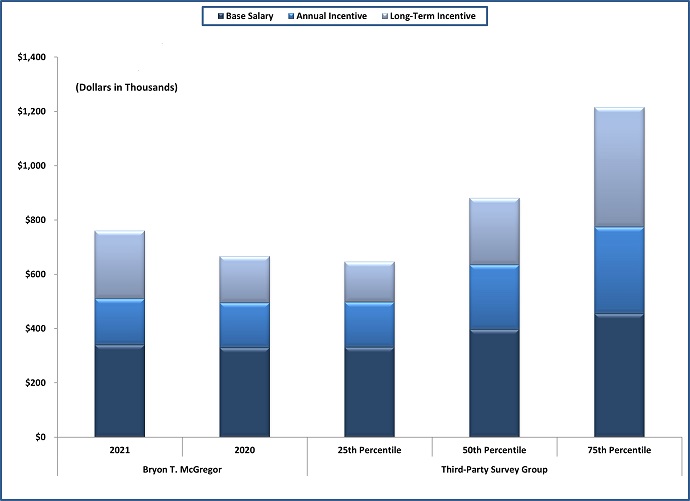Click the 25th Percentile category label
Screen dimensions: 690x501
[x=369, y=451]
